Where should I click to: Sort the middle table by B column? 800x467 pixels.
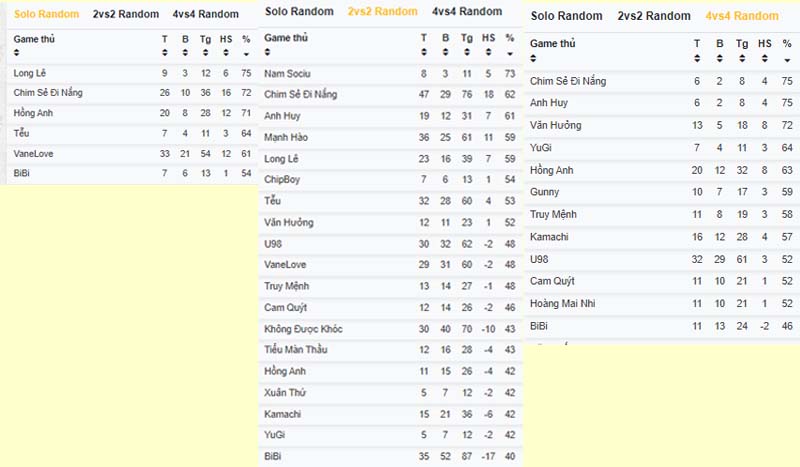pos(445,52)
